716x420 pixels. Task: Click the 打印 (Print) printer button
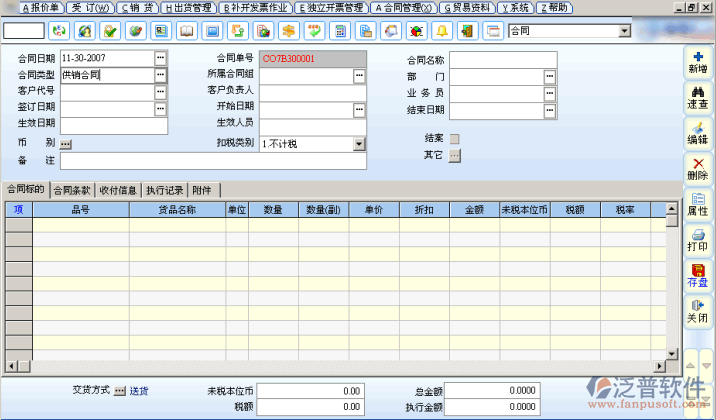coord(697,239)
